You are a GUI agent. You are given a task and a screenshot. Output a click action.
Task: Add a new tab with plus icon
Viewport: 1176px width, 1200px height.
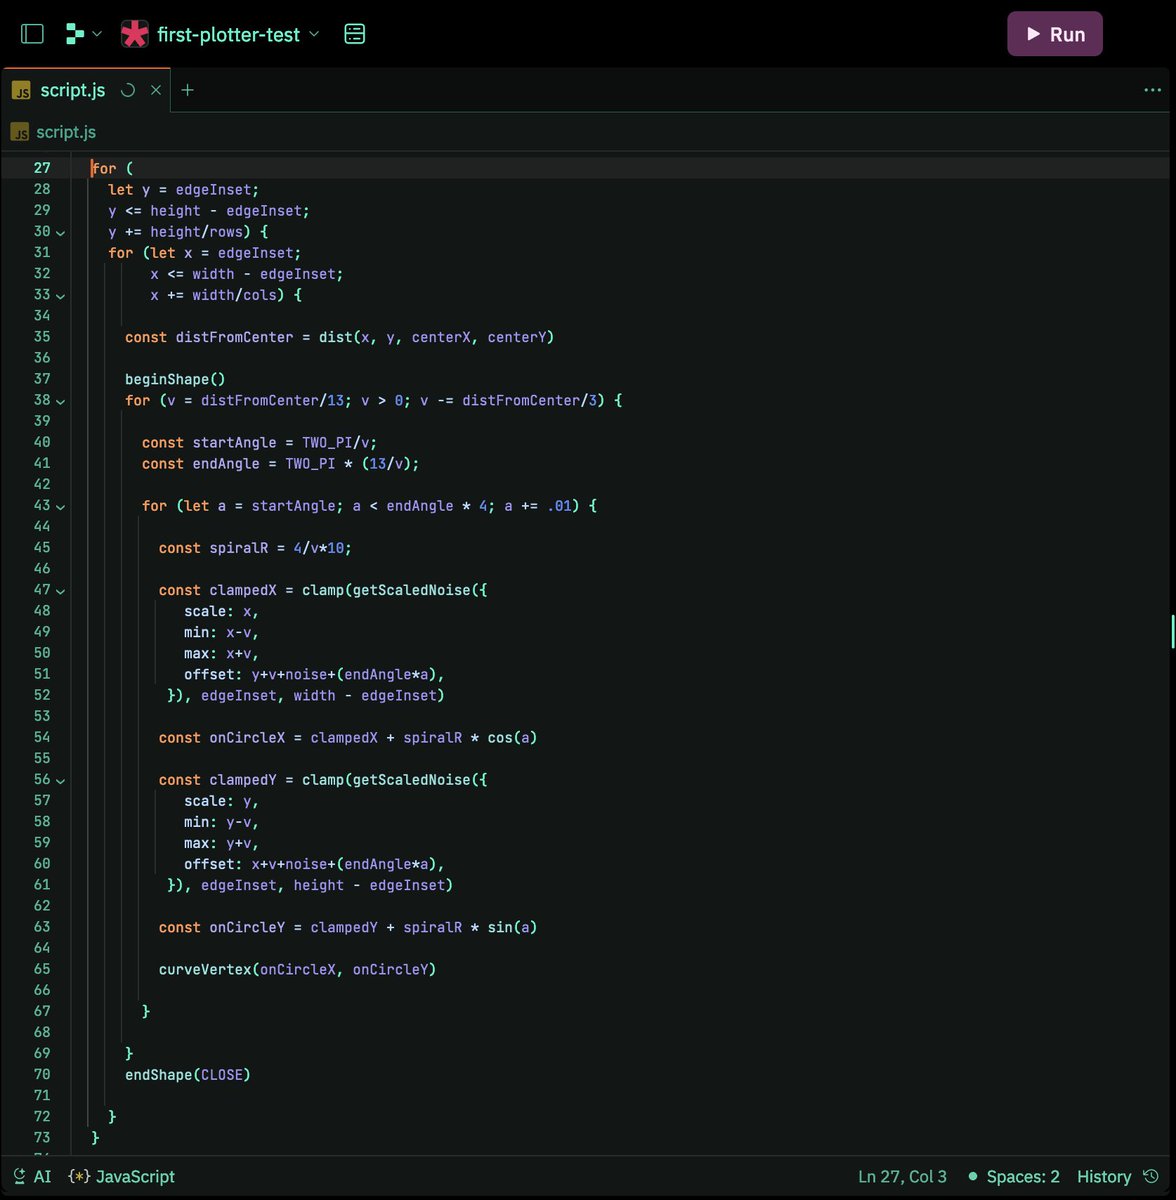(x=187, y=90)
